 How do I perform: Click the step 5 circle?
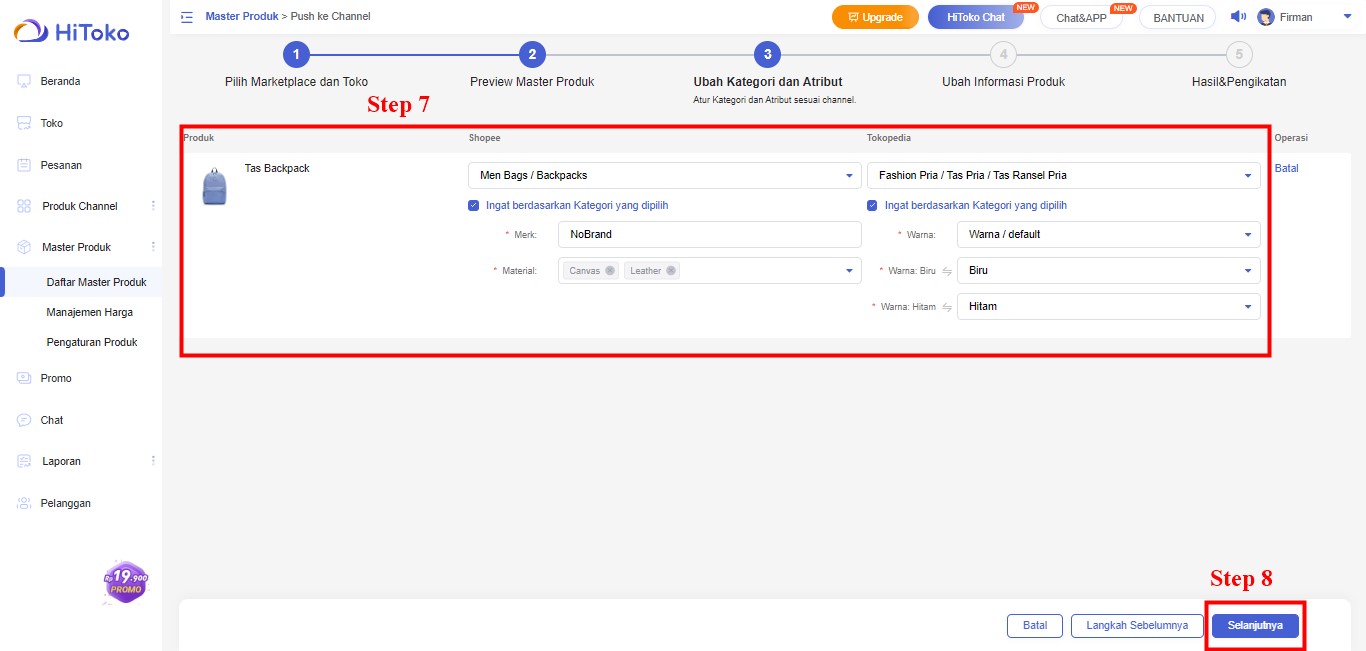coord(1239,55)
